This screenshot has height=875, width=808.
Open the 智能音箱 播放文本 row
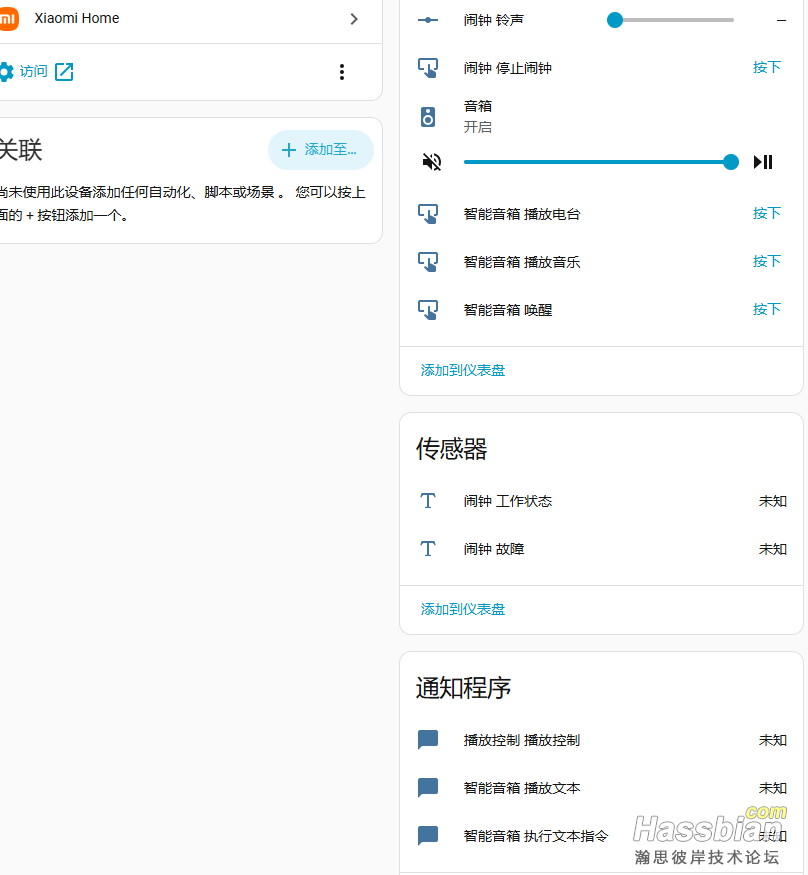coord(602,788)
